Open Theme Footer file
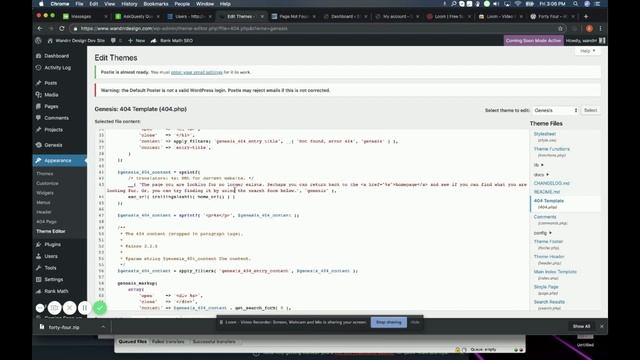The image size is (640, 360). (548, 242)
